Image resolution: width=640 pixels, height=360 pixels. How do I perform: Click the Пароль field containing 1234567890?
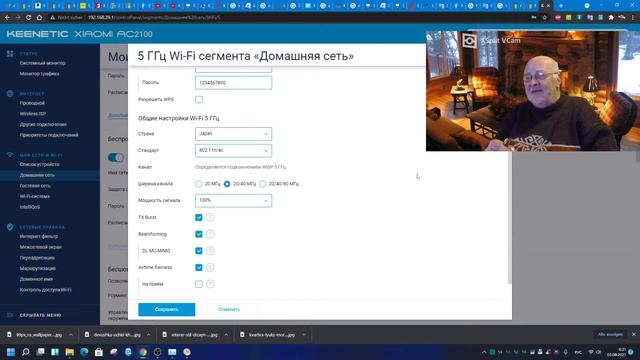[233, 83]
